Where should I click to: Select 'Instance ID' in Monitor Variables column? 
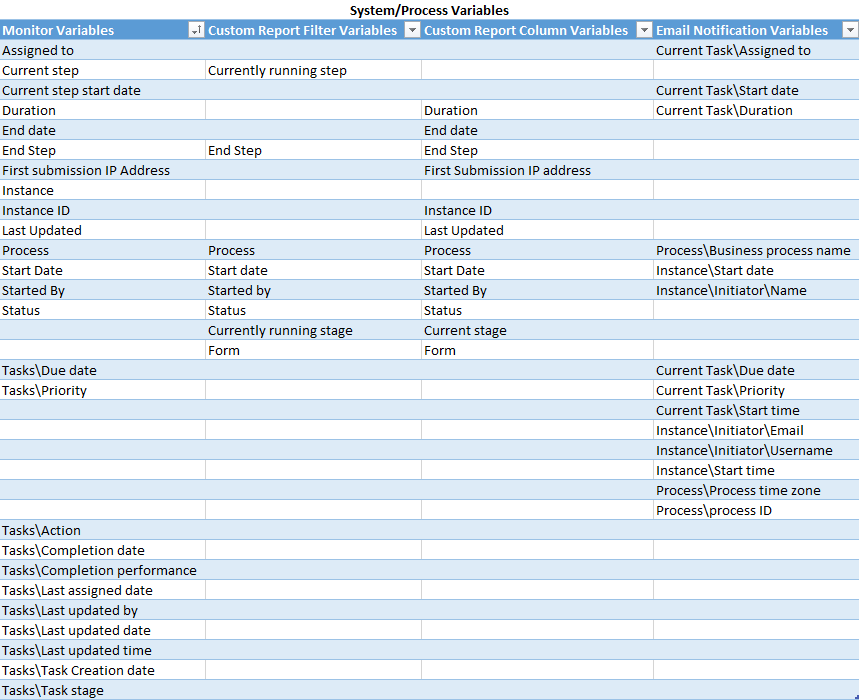click(x=102, y=210)
